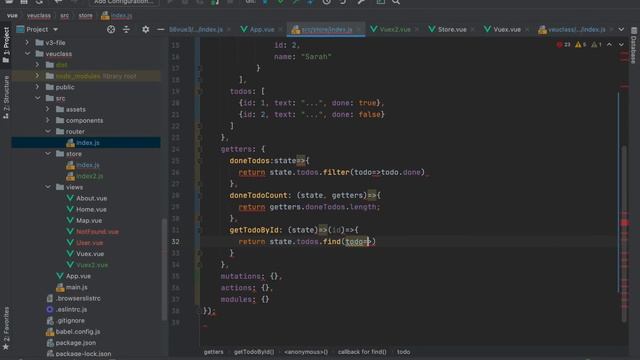Image resolution: width=640 pixels, height=360 pixels.
Task: Collapse the src folder
Action: click(38, 98)
